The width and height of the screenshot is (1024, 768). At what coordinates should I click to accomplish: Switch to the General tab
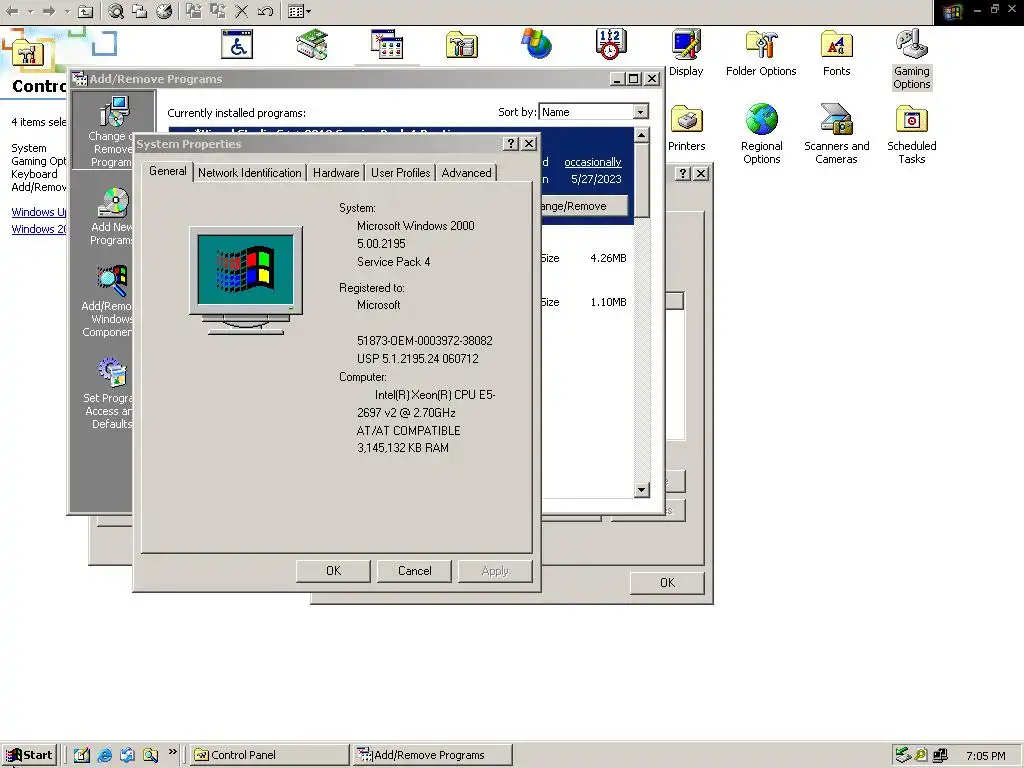(x=167, y=171)
